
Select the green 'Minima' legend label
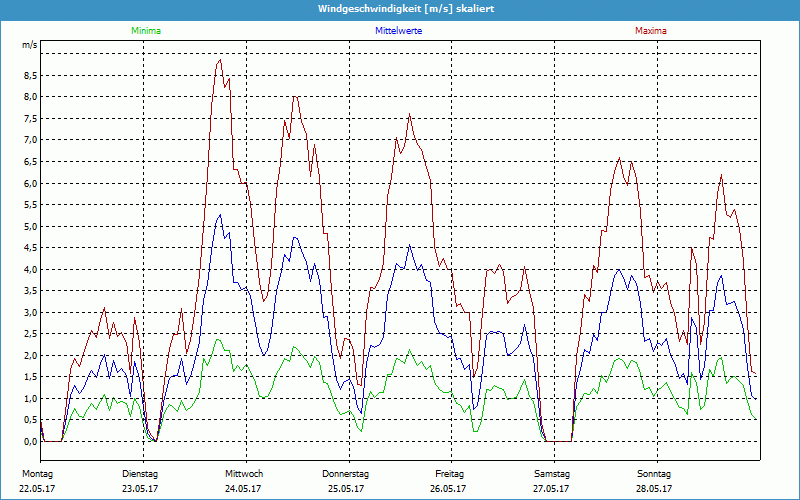point(146,31)
